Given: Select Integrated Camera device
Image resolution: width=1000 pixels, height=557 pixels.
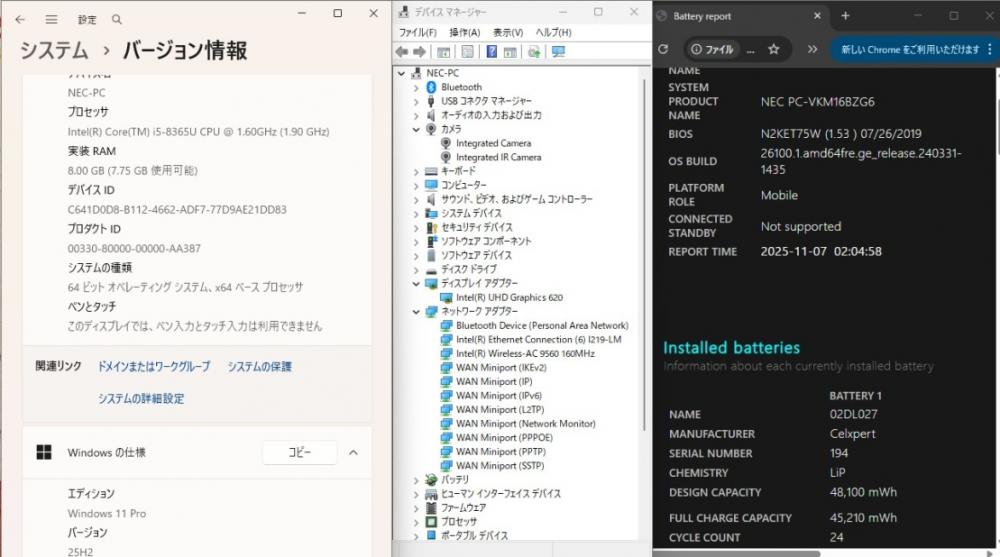Looking at the screenshot, I should point(493,144).
